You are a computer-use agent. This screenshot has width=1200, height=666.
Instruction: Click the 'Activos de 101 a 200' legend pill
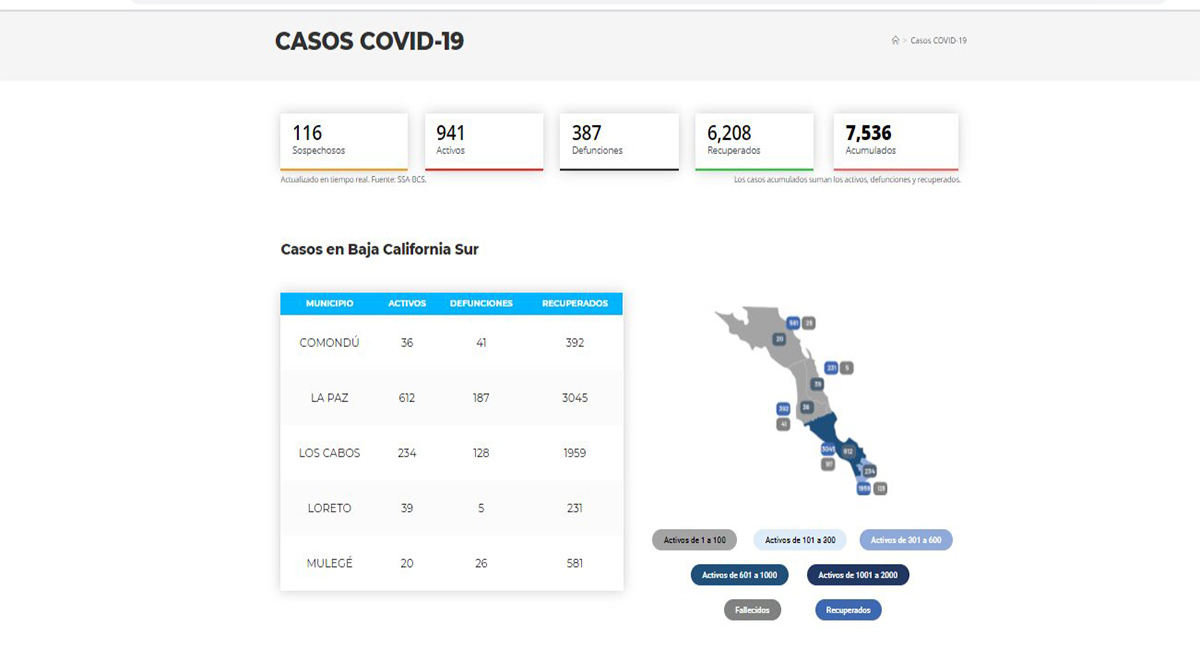point(800,540)
